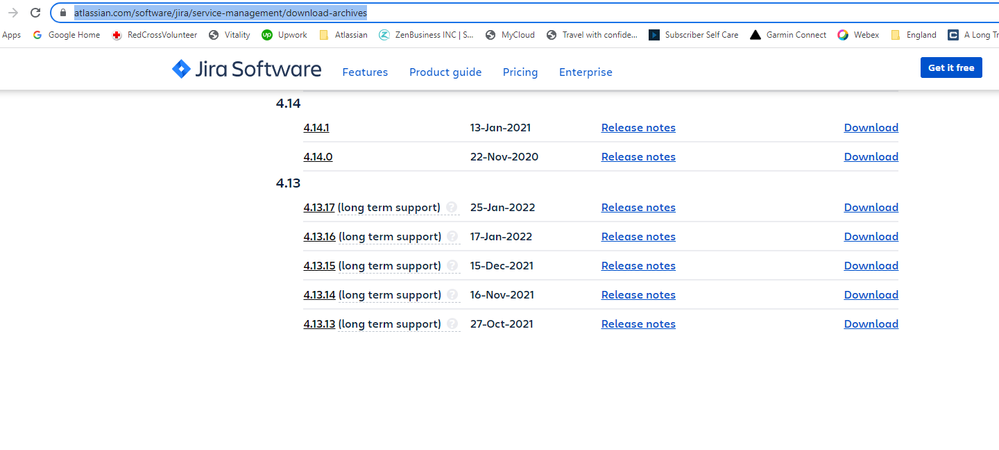Open the Subscriber Self Care bookmark
Image resolution: width=999 pixels, height=450 pixels.
[694, 35]
